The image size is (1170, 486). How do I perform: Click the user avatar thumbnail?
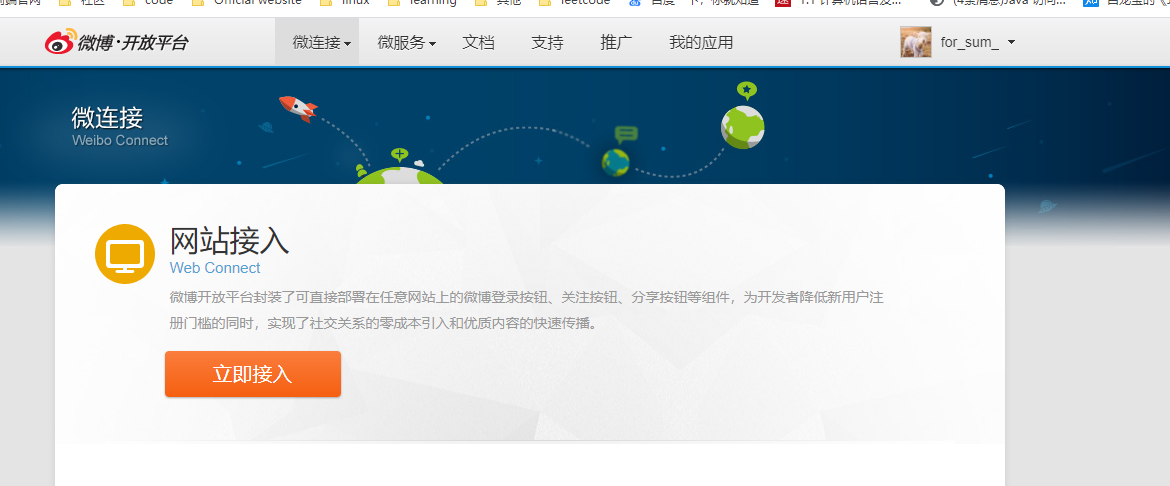point(916,42)
